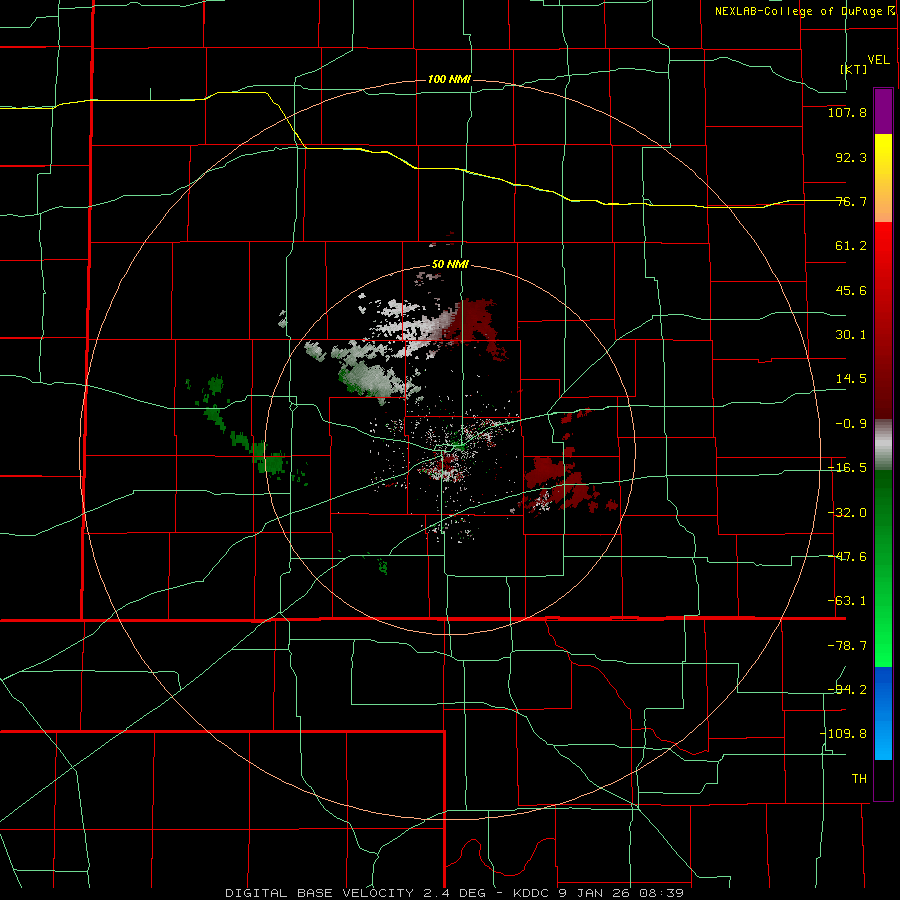This screenshot has height=900, width=900.
Task: Click the -78.7 velocity scale value
Action: coord(847,646)
